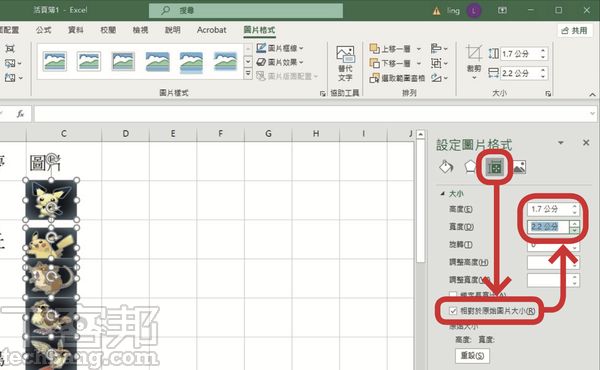Open the 校閱 ribbon tab

point(108,30)
